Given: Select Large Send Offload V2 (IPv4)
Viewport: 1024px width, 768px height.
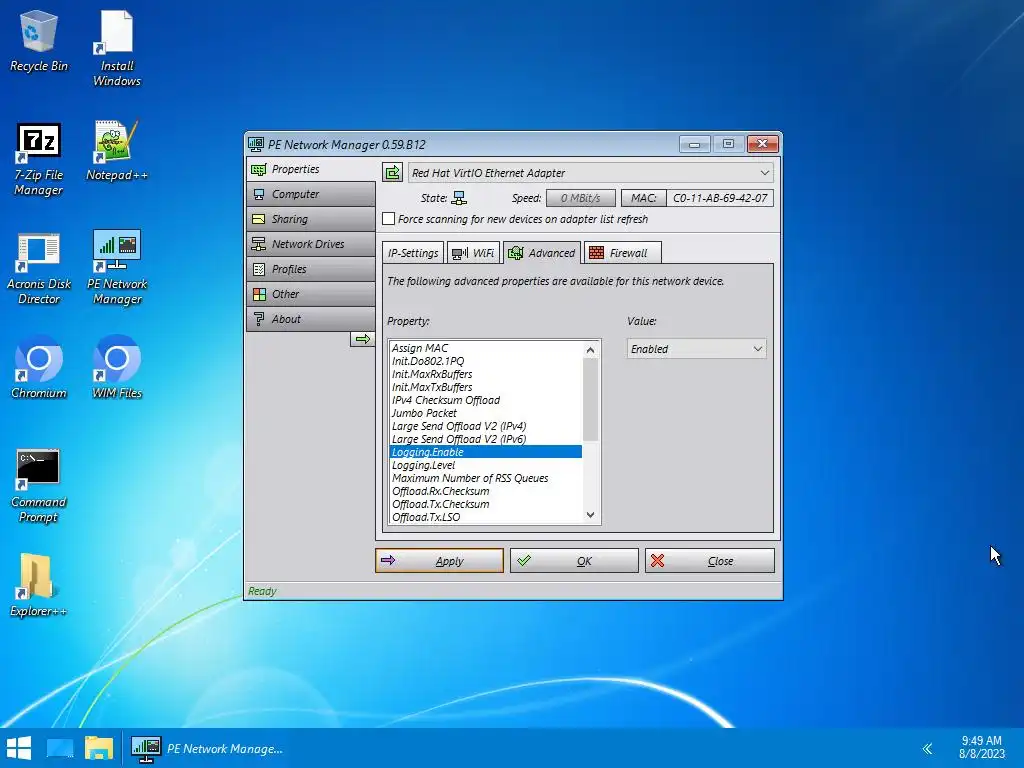Looking at the screenshot, I should click(x=485, y=426).
